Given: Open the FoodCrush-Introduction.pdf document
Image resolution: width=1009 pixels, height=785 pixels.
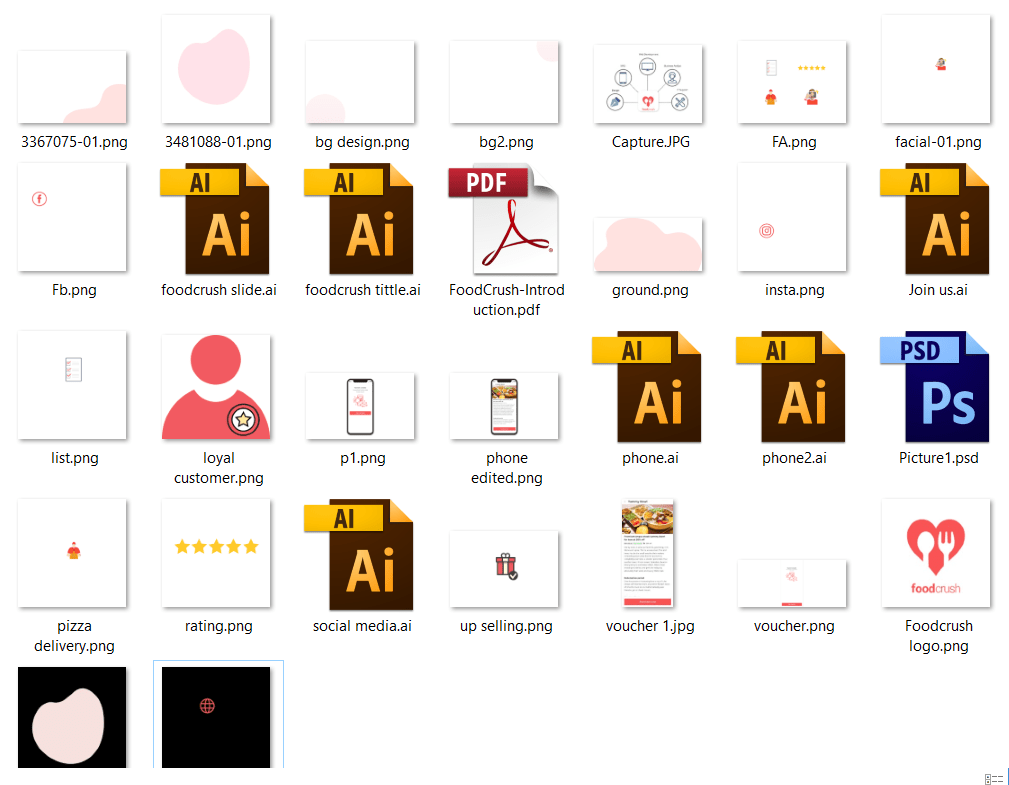Looking at the screenshot, I should (x=503, y=218).
